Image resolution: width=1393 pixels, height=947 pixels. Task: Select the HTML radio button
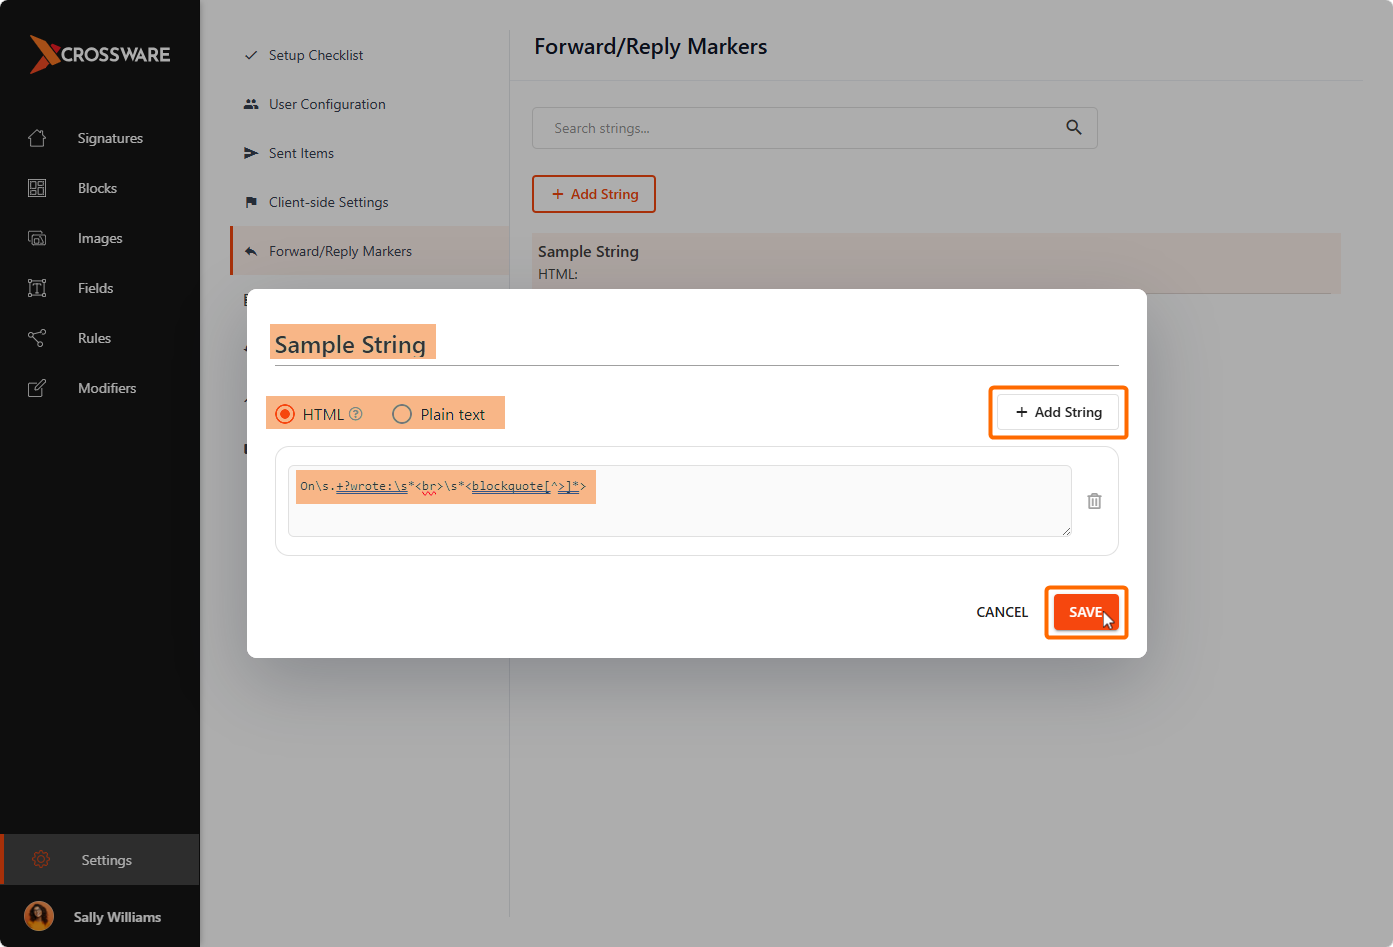click(285, 414)
